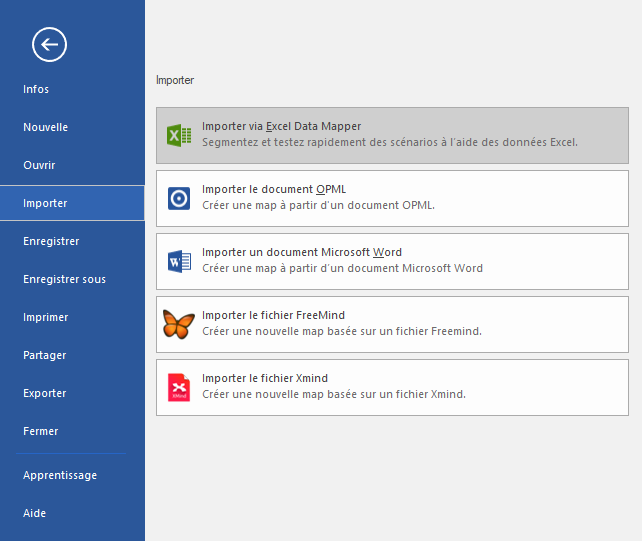Click the Microsoft Word icon
Viewport: 642px width, 541px height.
(179, 262)
